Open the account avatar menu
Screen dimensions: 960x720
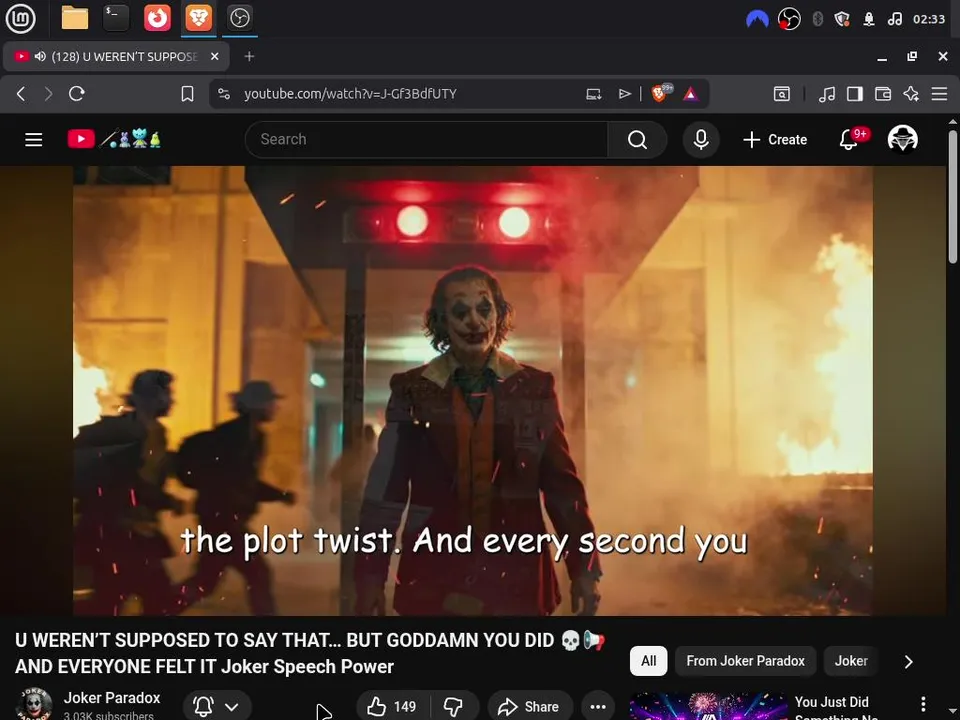(x=902, y=139)
